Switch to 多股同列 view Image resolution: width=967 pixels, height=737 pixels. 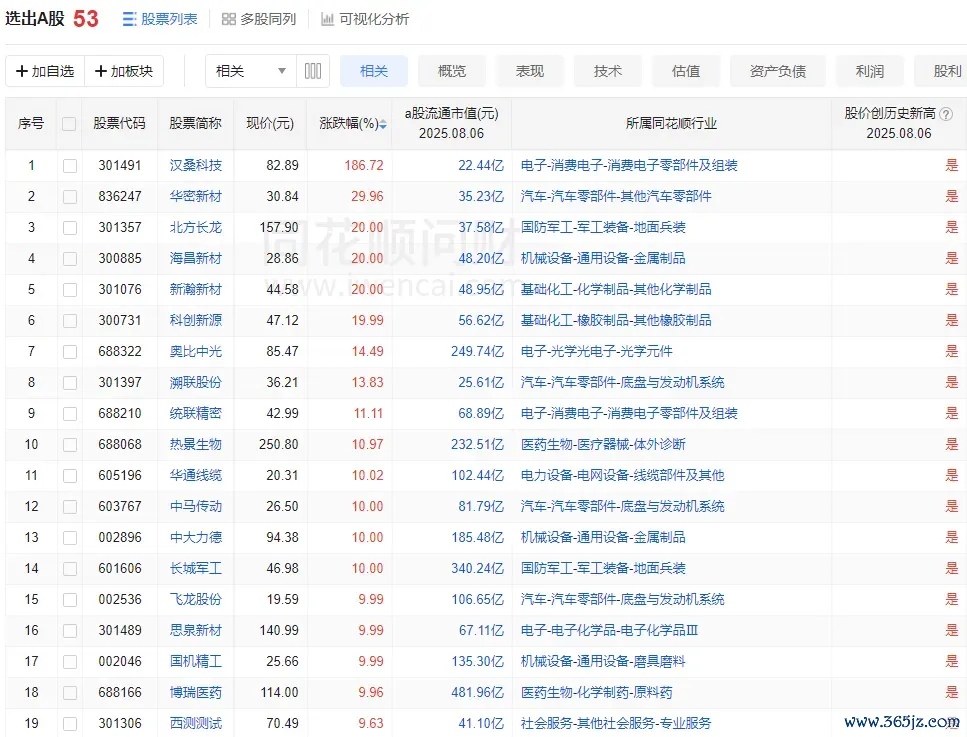[259, 19]
